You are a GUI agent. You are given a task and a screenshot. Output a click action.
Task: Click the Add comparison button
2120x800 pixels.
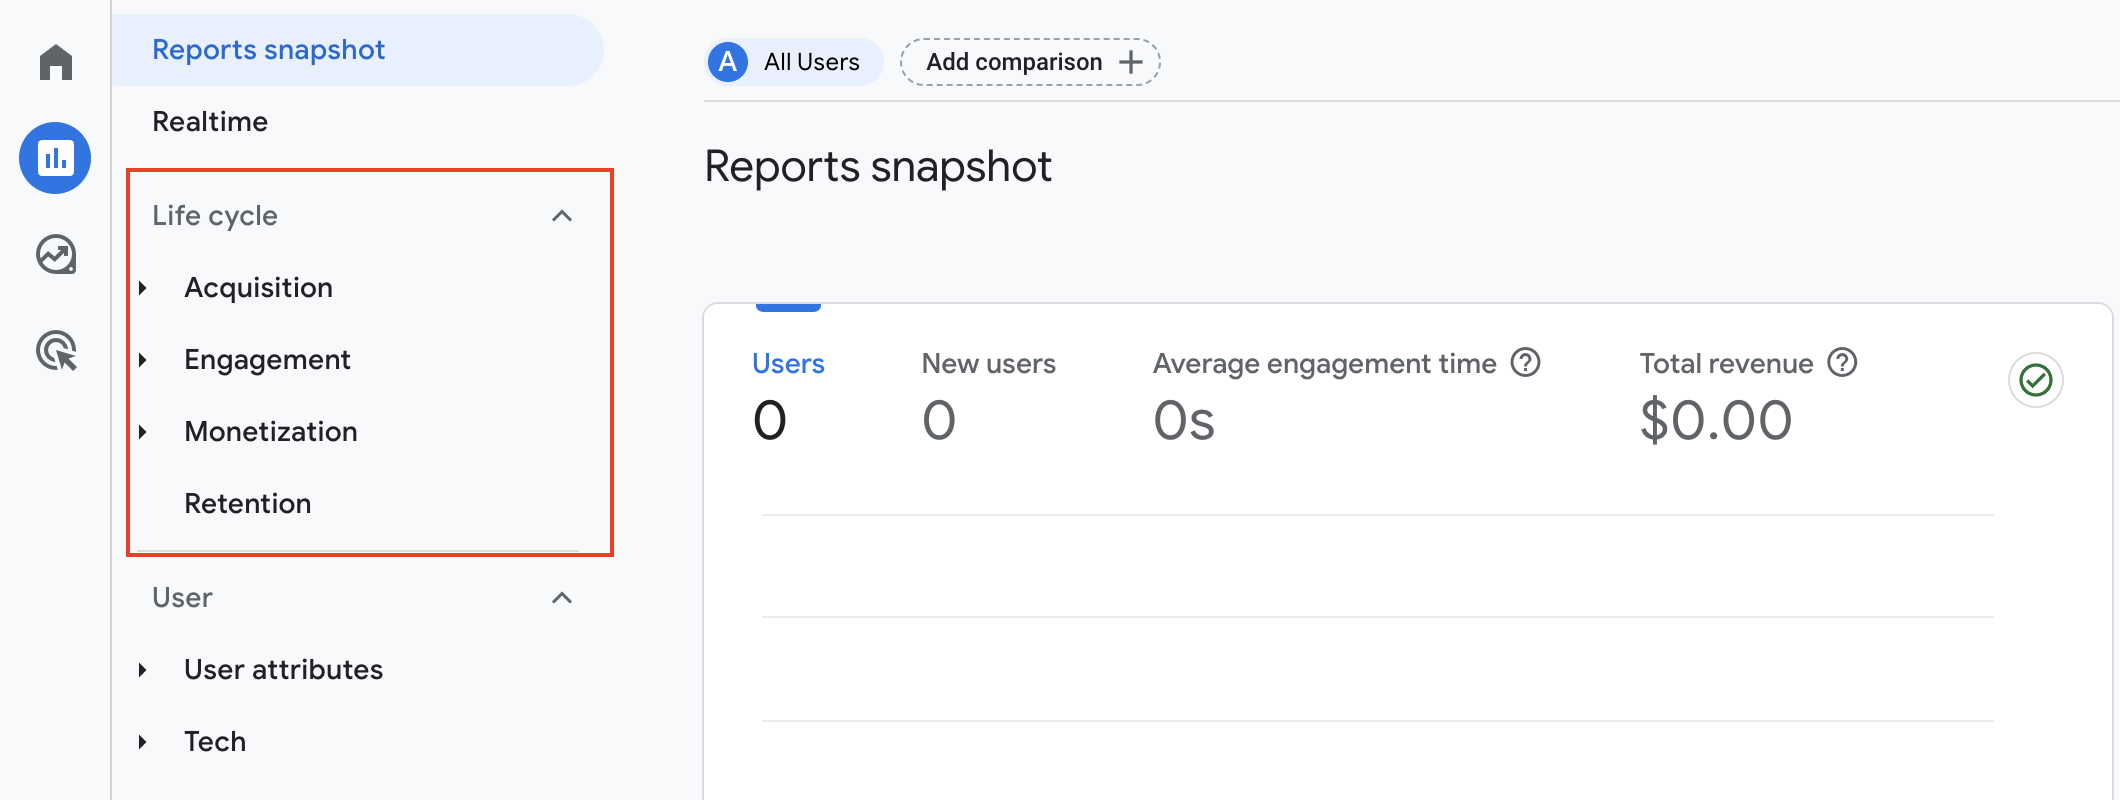(x=1030, y=62)
